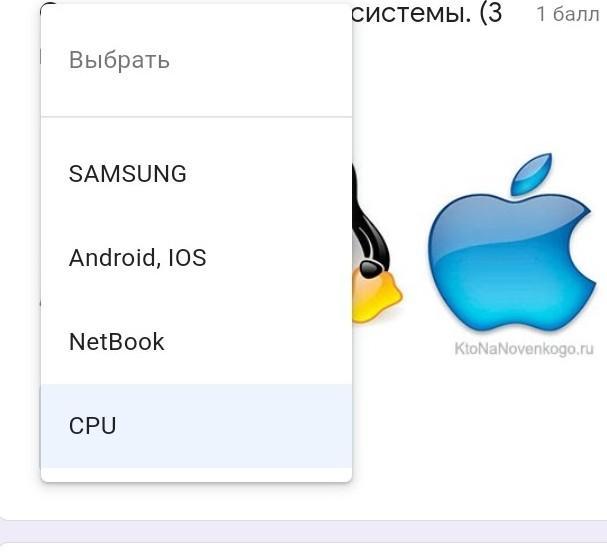Click the 1 балл points label
Screen dimensions: 607x557
568,14
